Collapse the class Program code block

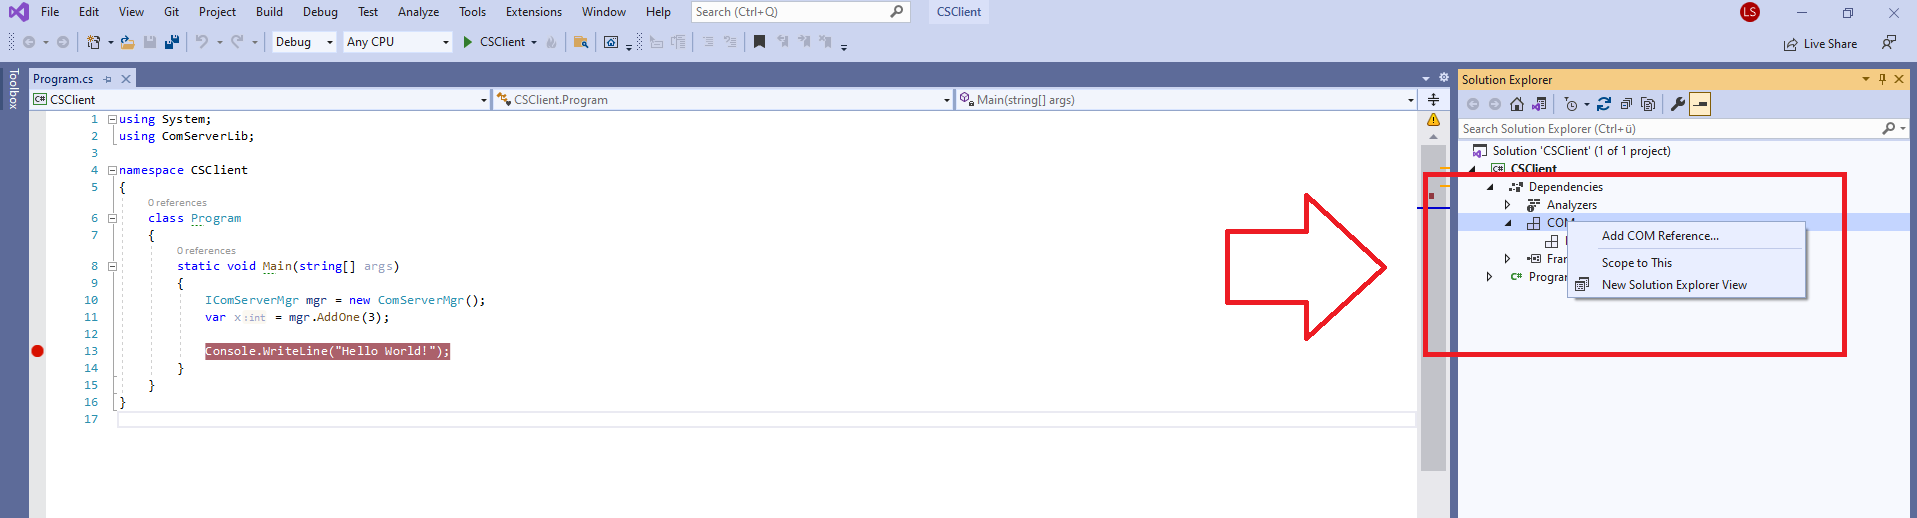112,218
